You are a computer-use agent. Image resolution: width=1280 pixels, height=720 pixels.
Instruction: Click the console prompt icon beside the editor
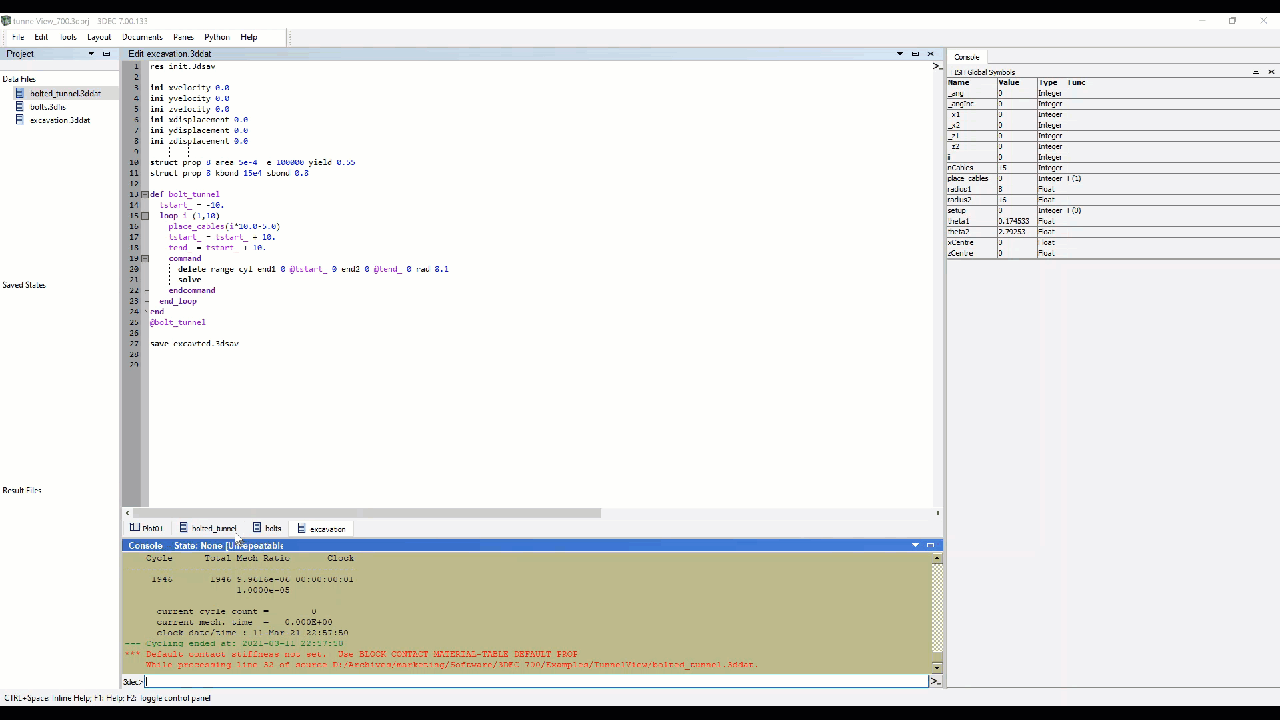tap(936, 66)
